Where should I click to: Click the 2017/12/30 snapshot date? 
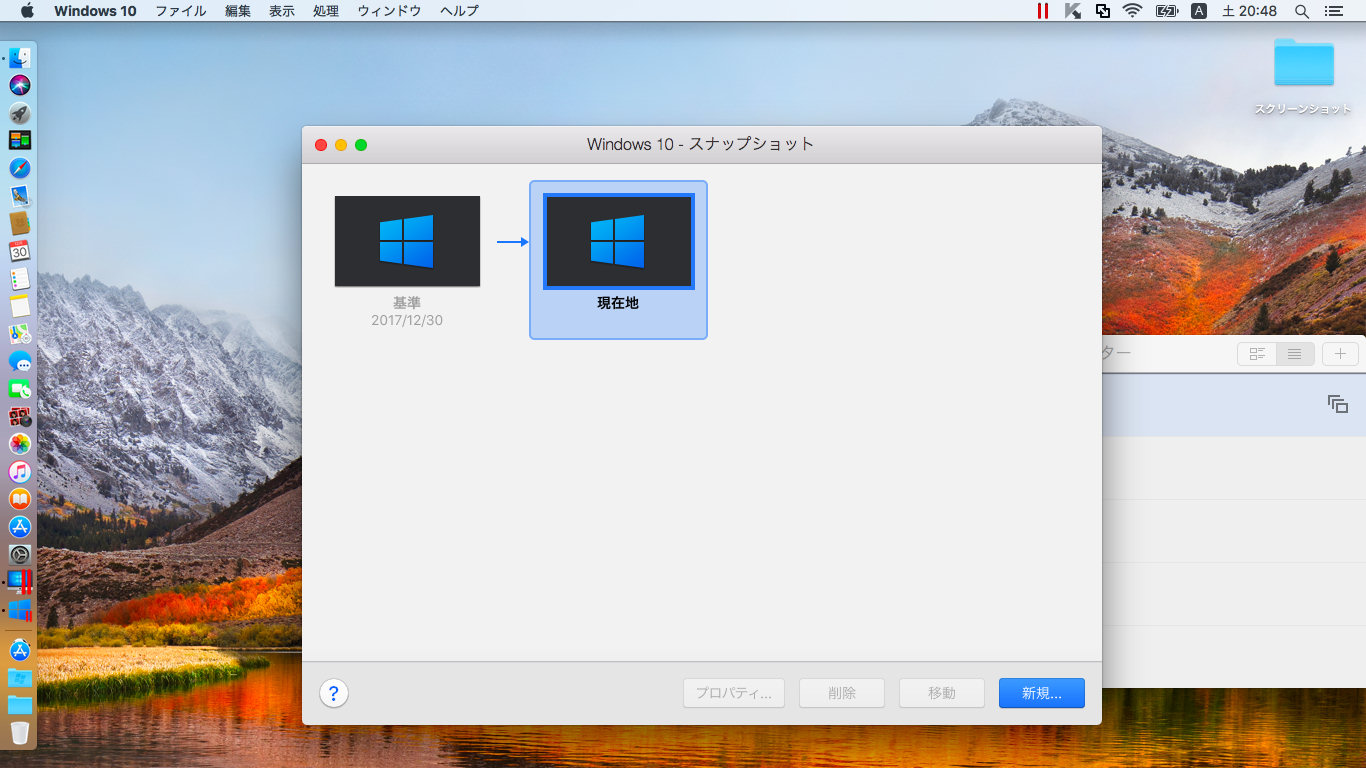407,320
